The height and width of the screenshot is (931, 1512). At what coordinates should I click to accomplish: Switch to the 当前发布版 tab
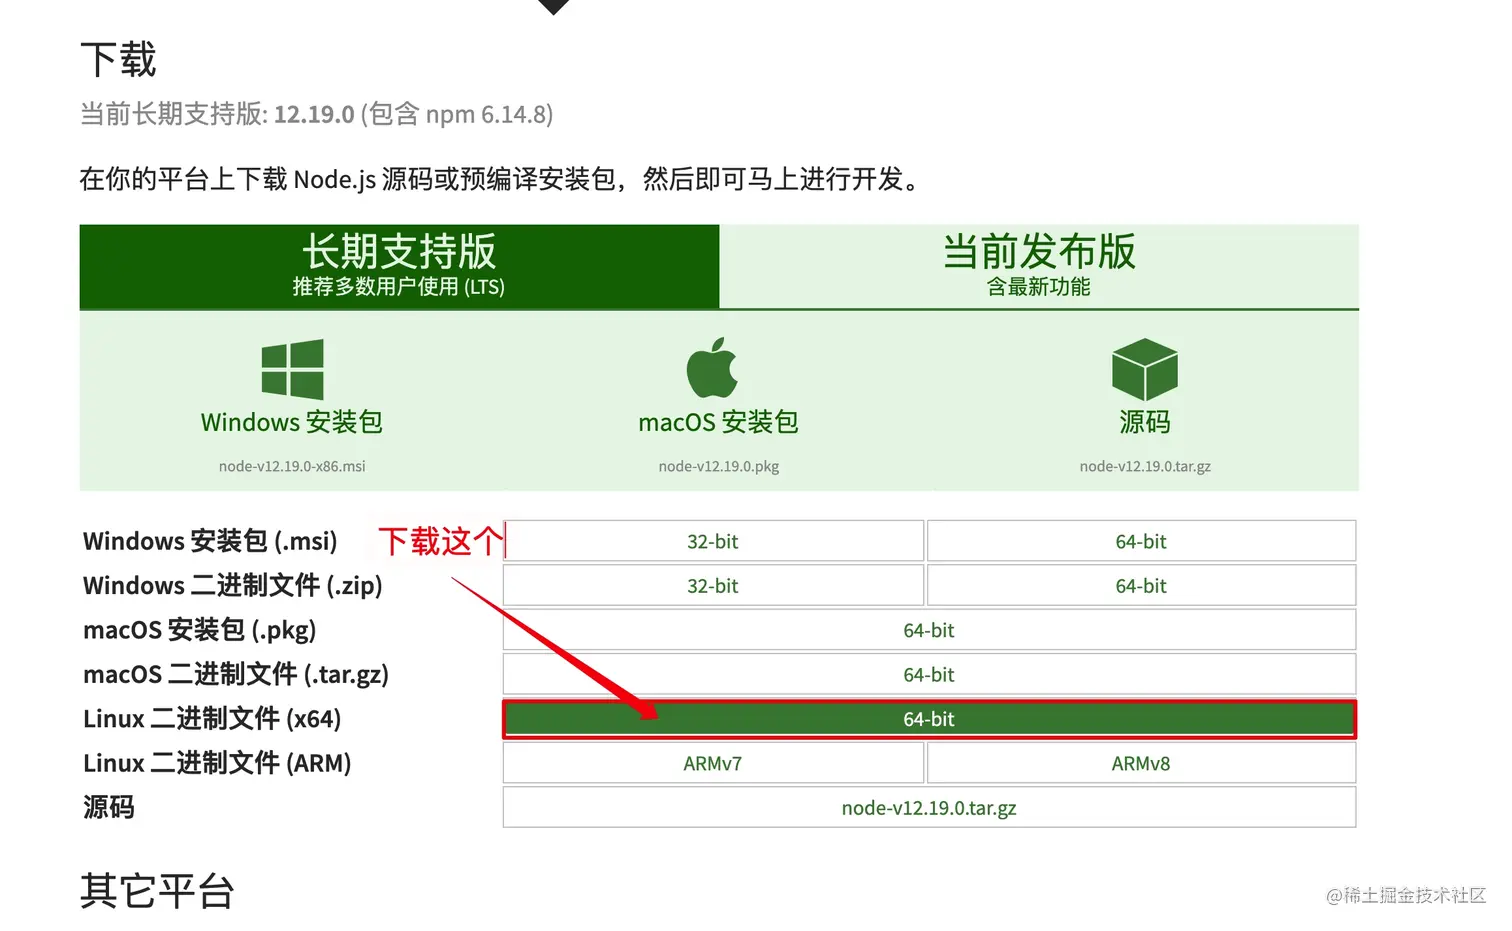coord(1039,266)
